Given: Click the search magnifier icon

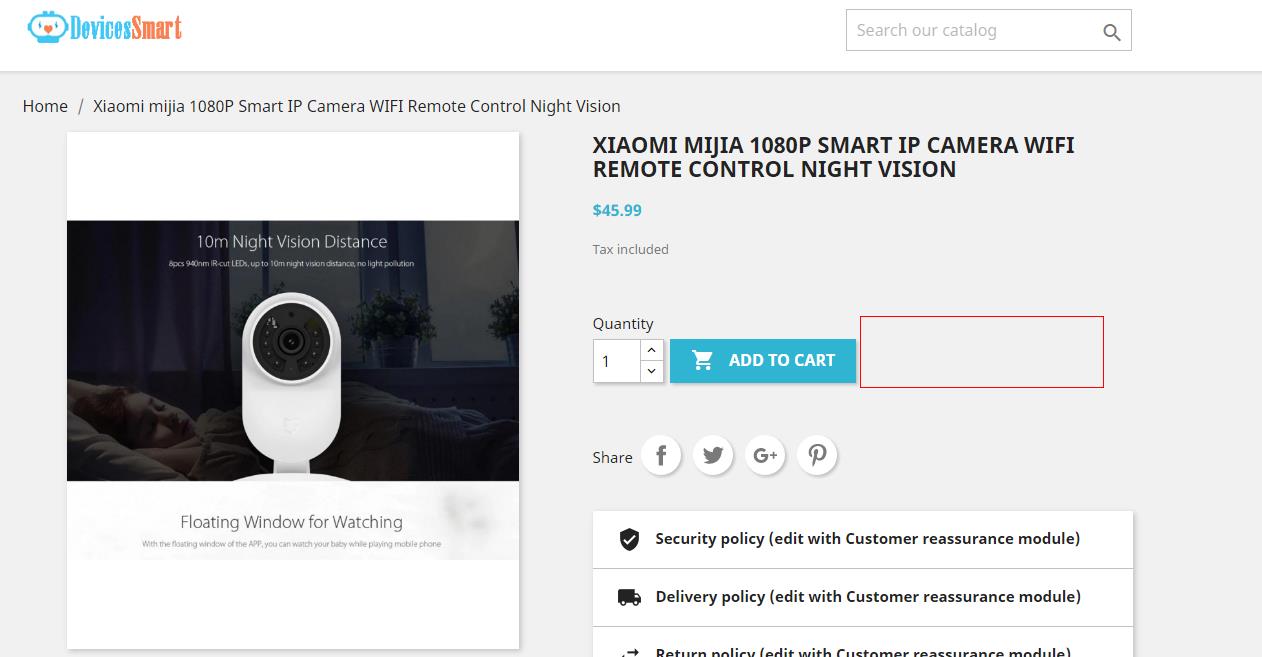Looking at the screenshot, I should [x=1111, y=32].
